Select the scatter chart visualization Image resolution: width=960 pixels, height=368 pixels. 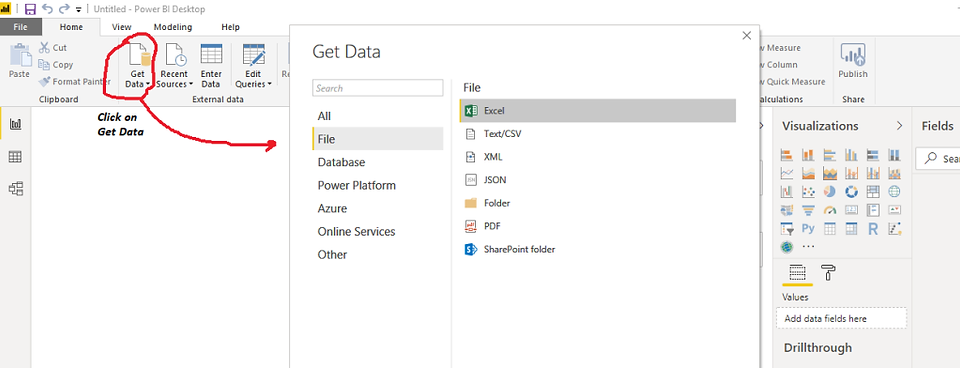pyautogui.click(x=808, y=192)
